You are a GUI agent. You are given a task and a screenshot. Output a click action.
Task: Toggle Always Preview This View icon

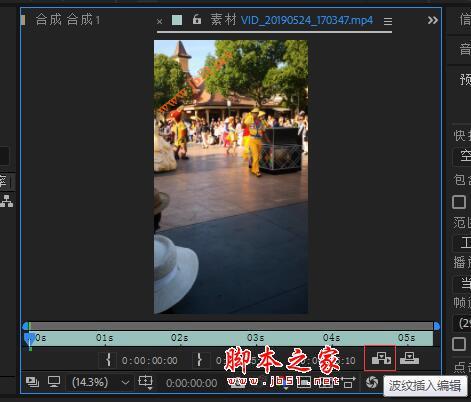click(32, 382)
